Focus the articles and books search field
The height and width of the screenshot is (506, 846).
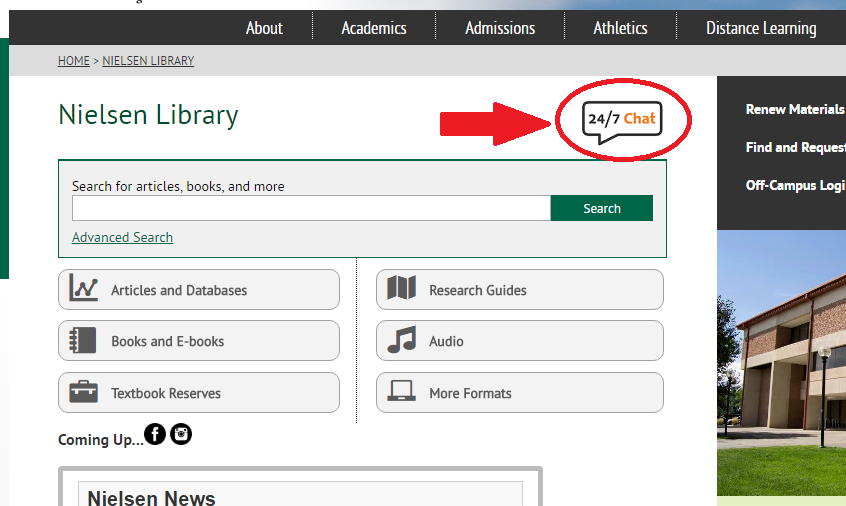coord(311,208)
